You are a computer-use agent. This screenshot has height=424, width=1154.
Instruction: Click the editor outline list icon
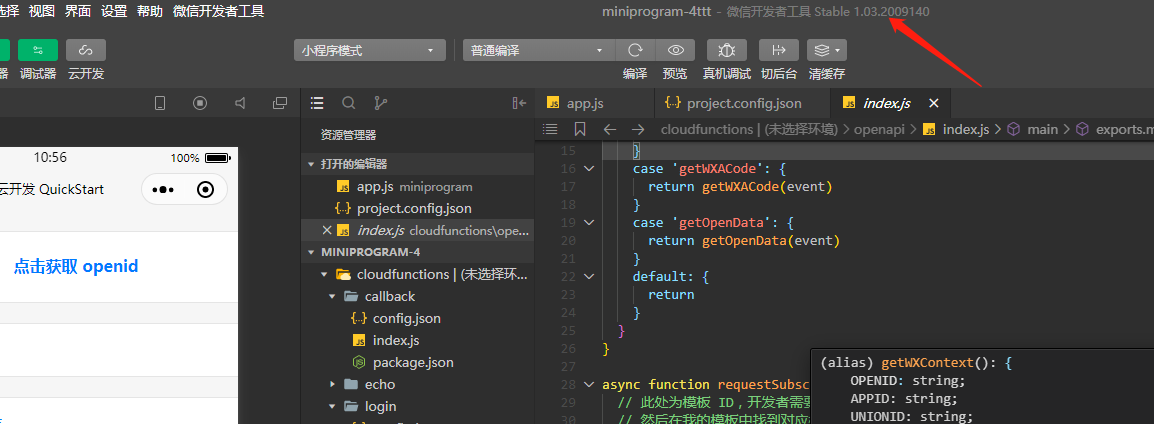[x=550, y=130]
